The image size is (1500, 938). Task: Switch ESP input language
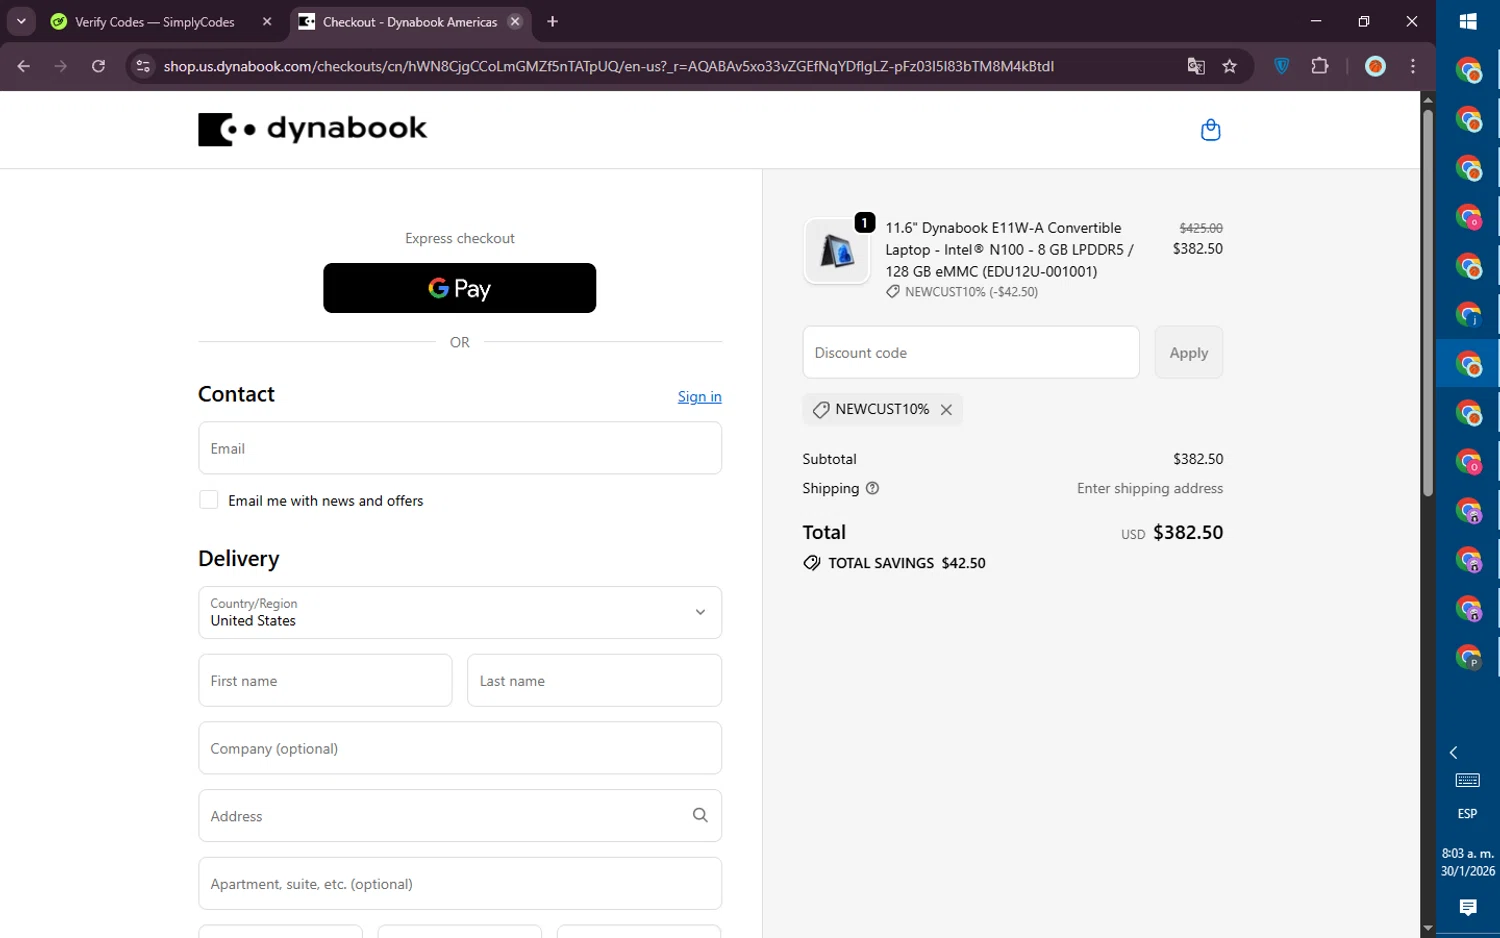coord(1467,813)
